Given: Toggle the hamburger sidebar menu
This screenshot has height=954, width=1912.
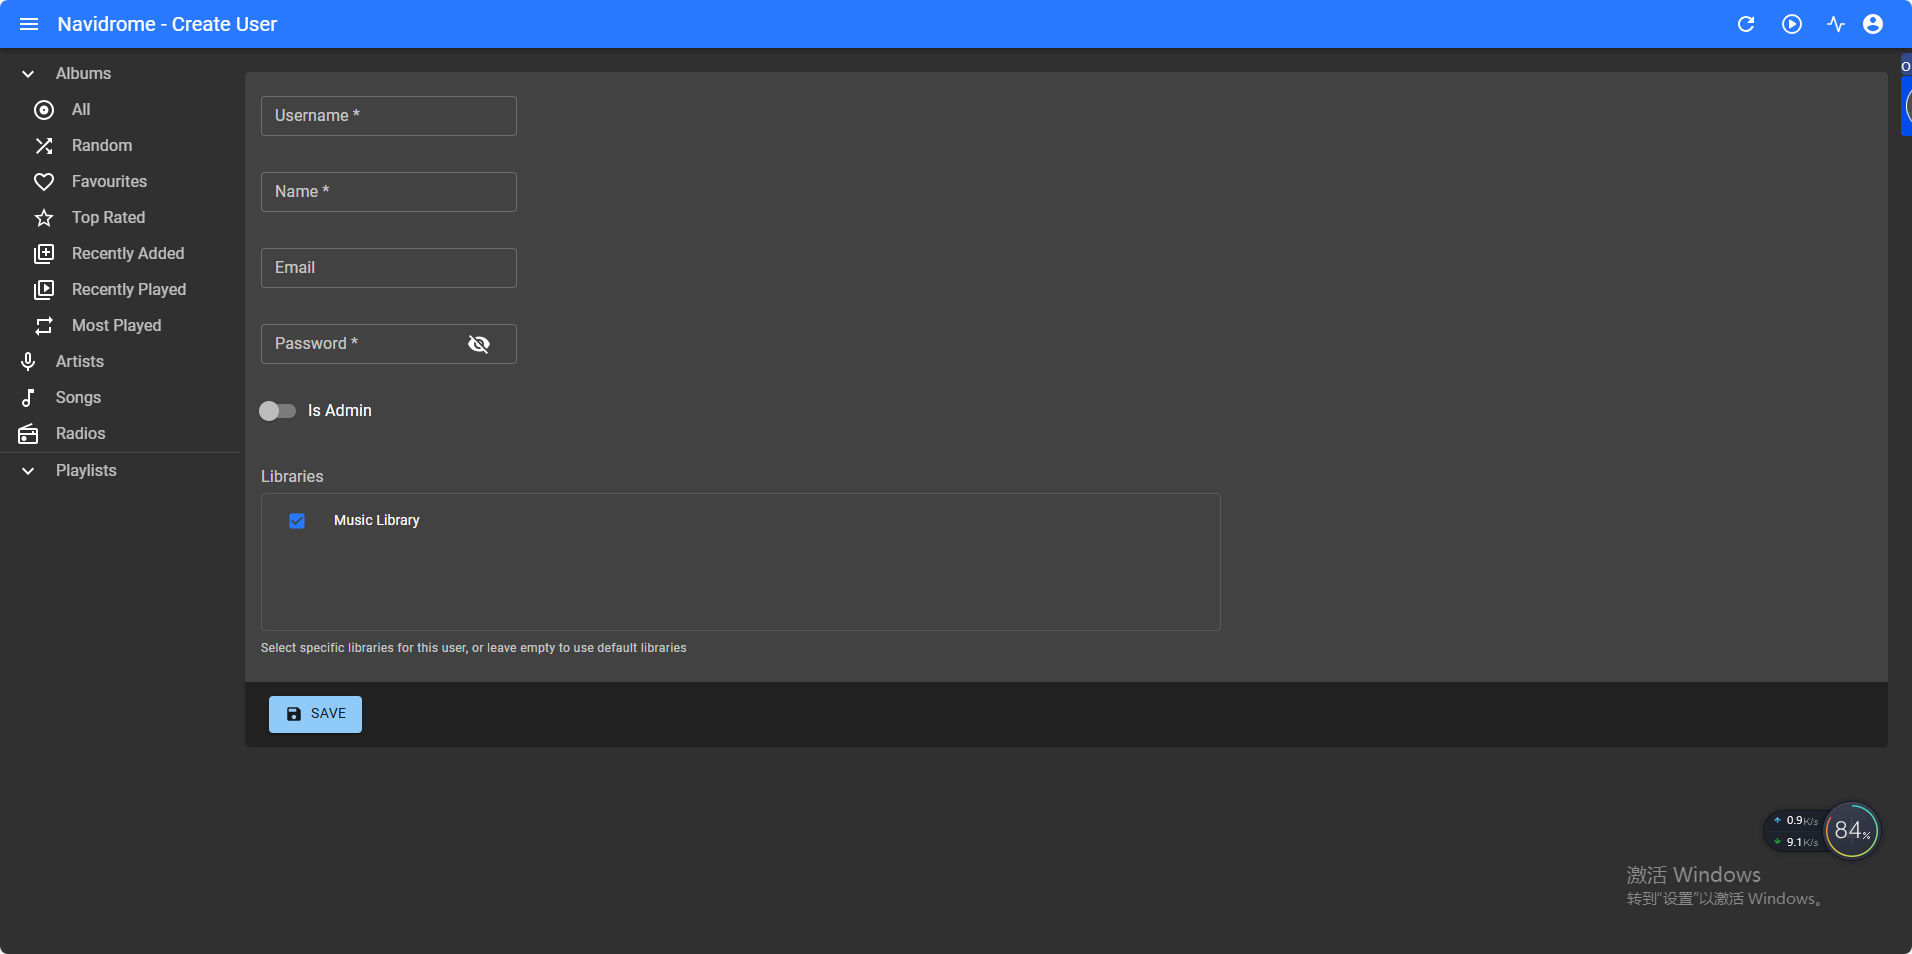Looking at the screenshot, I should pos(29,24).
